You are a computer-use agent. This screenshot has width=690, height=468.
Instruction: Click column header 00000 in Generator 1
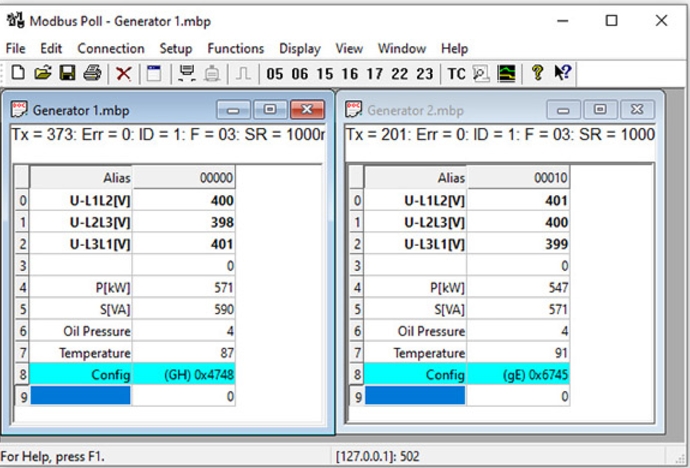click(184, 178)
